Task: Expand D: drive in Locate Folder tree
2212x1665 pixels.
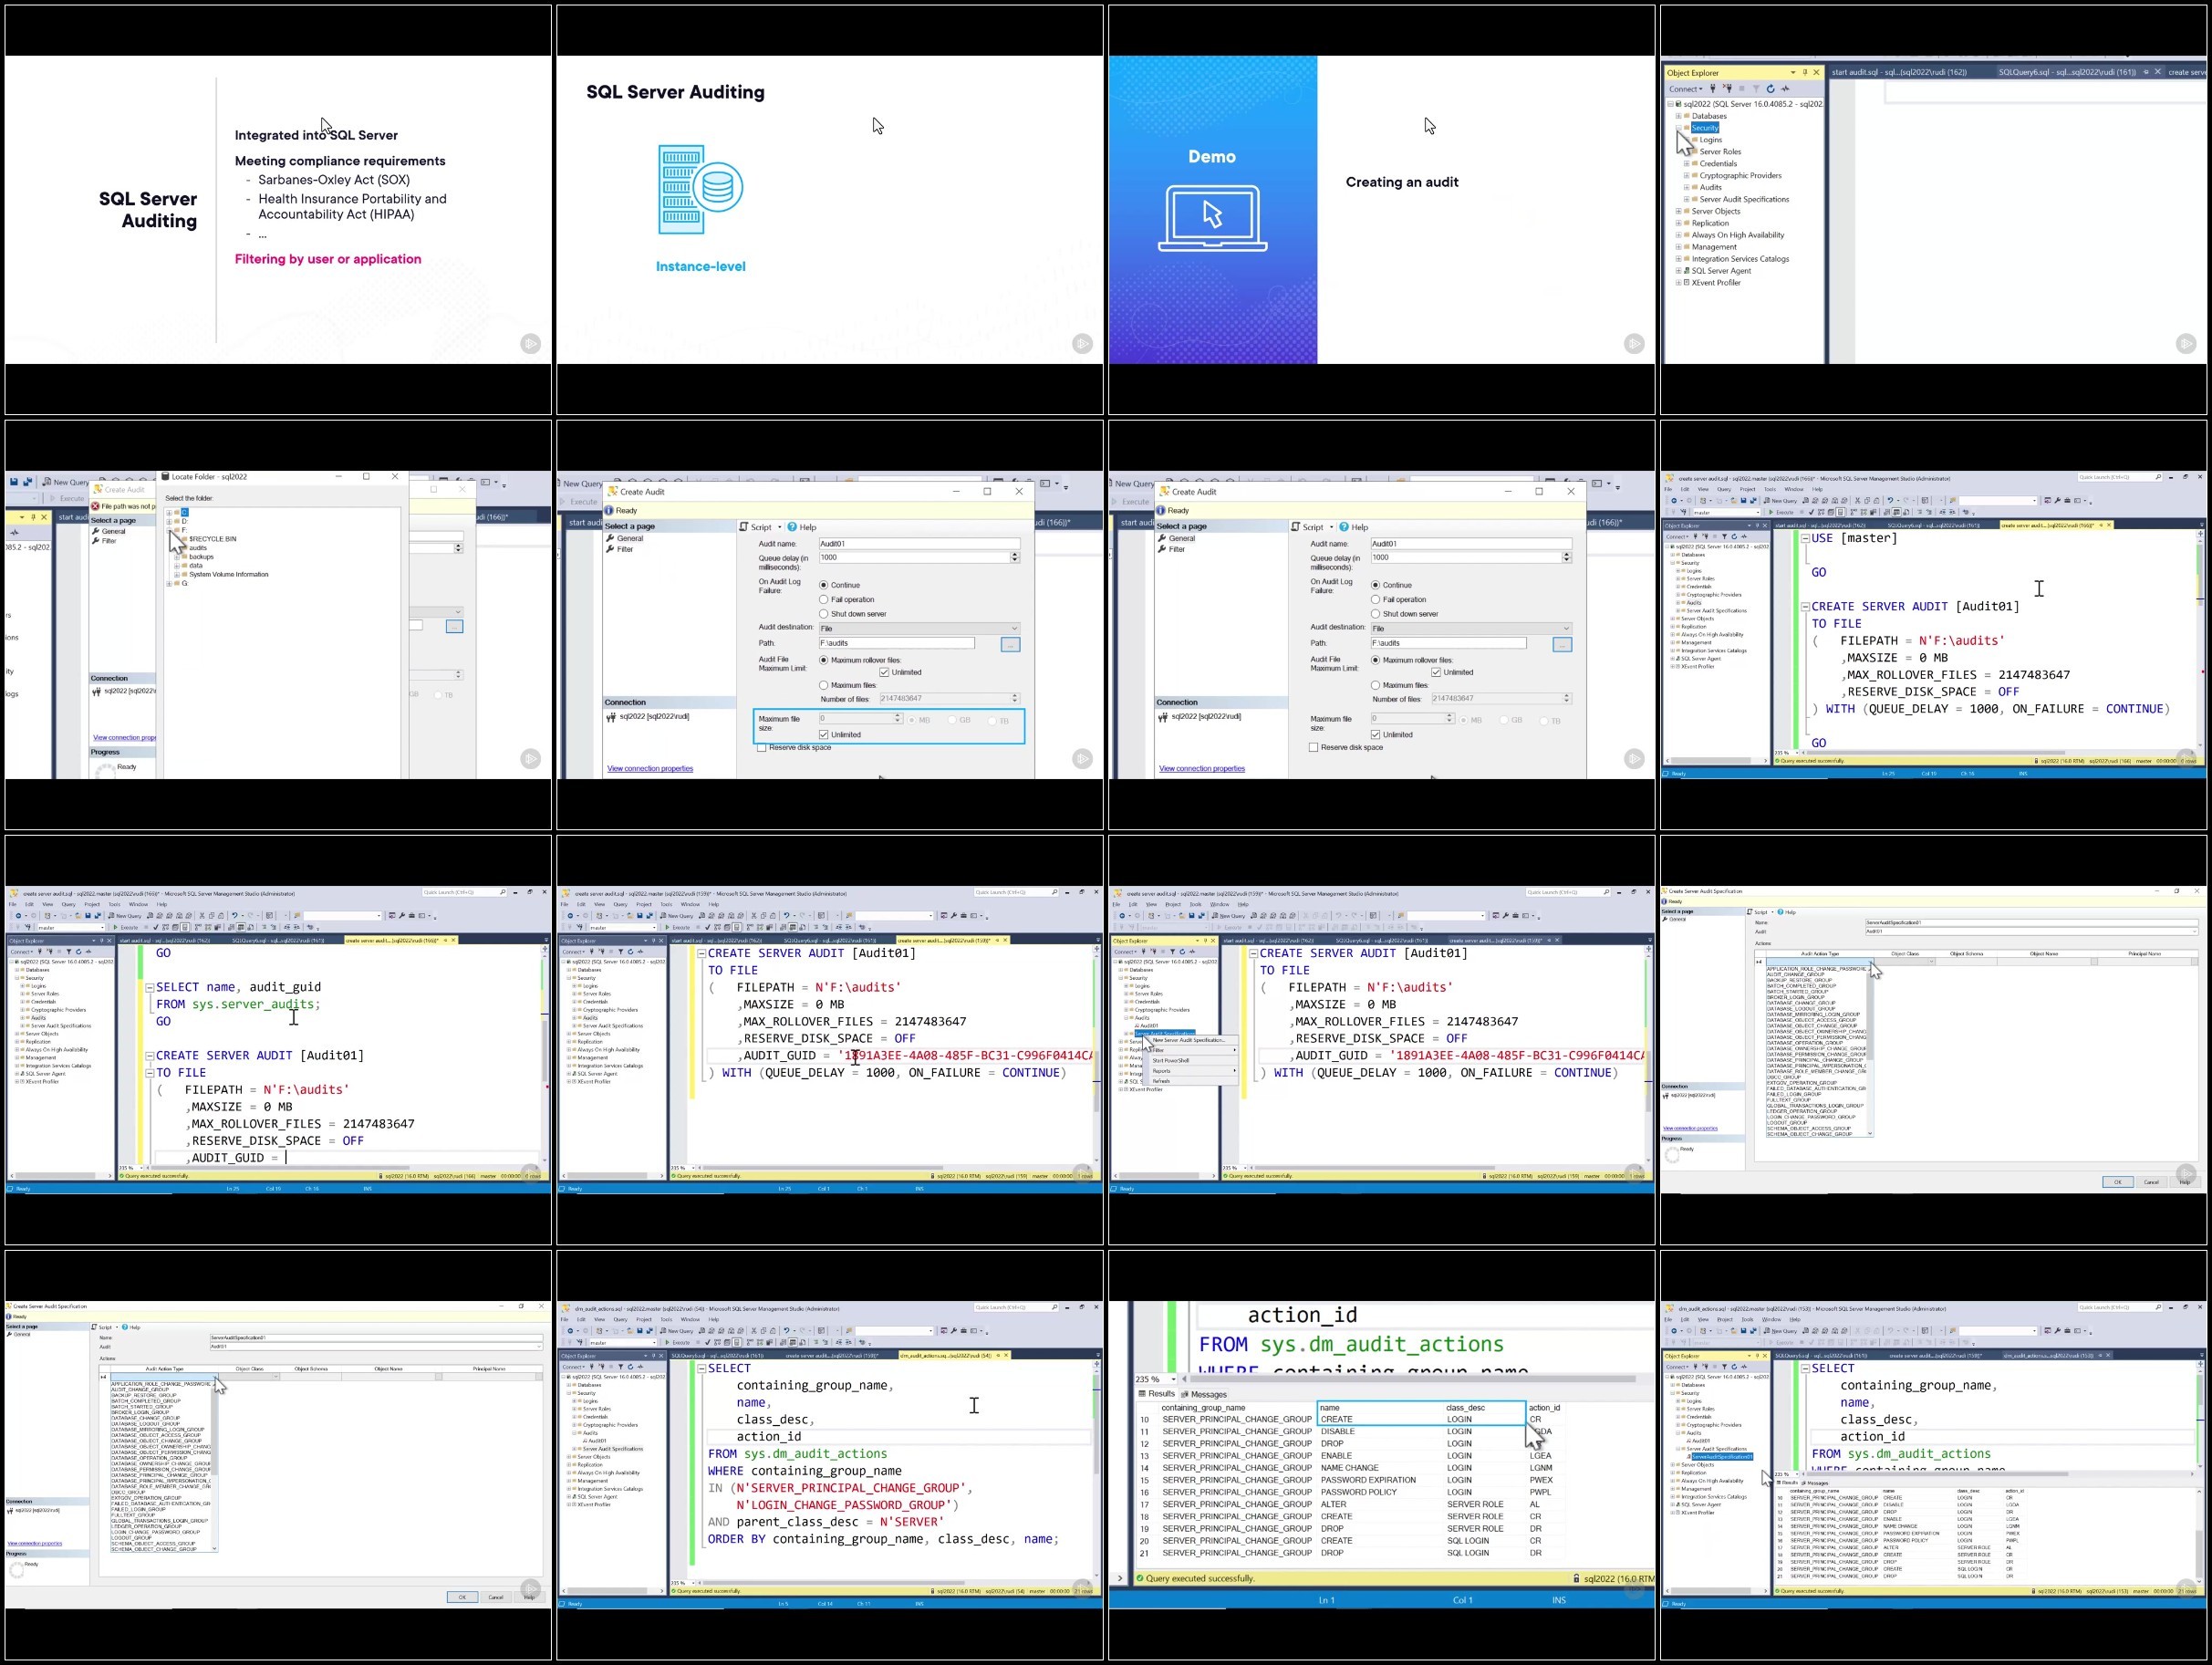Action: point(170,522)
